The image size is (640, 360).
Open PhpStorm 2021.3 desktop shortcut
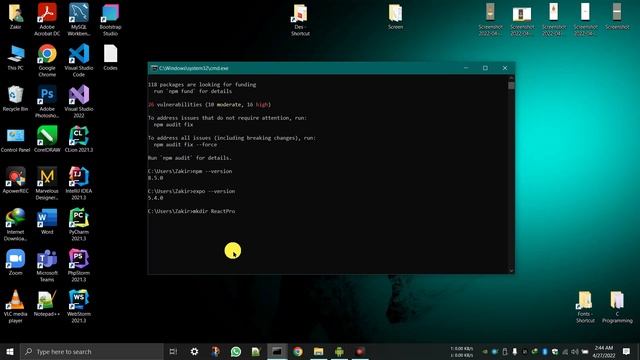(x=79, y=265)
